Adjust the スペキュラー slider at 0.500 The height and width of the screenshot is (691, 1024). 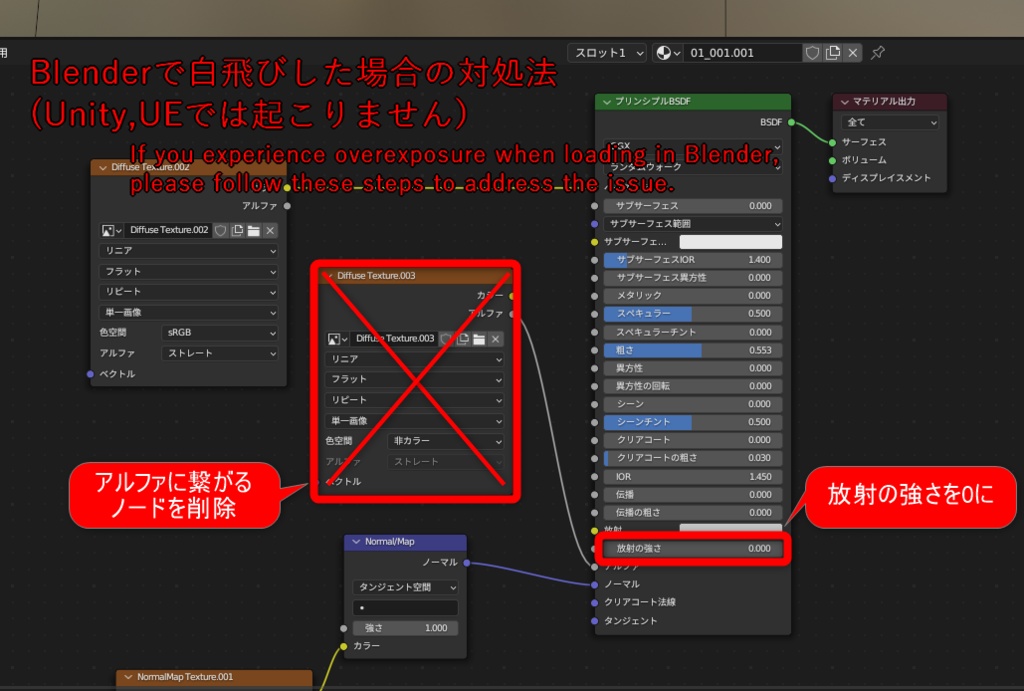693,314
